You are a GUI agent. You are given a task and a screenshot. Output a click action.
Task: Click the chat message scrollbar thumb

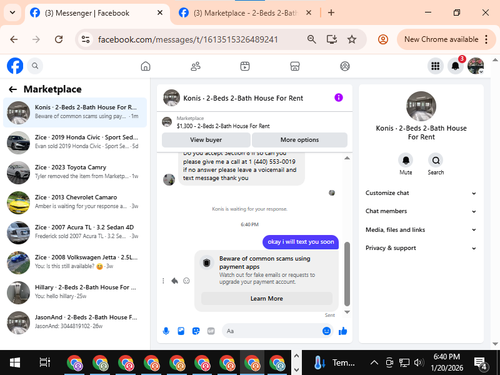(x=347, y=274)
